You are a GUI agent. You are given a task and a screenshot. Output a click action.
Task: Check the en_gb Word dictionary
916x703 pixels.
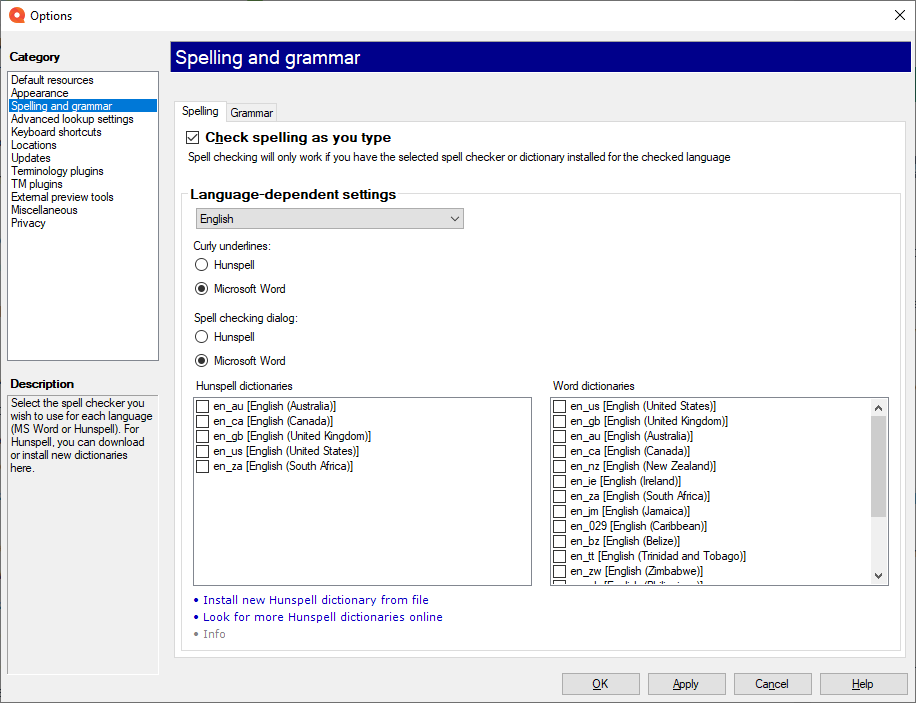click(560, 420)
